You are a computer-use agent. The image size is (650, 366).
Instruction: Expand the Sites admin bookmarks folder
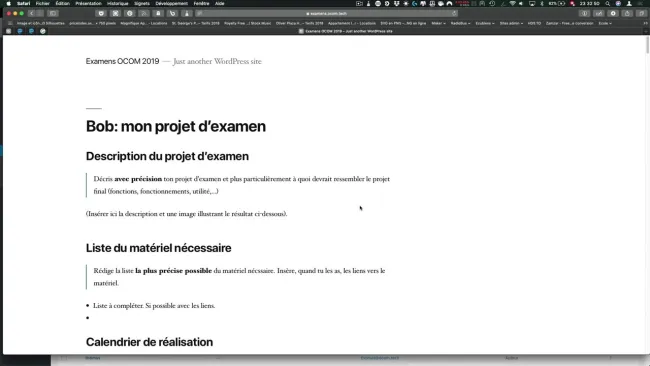pos(511,23)
